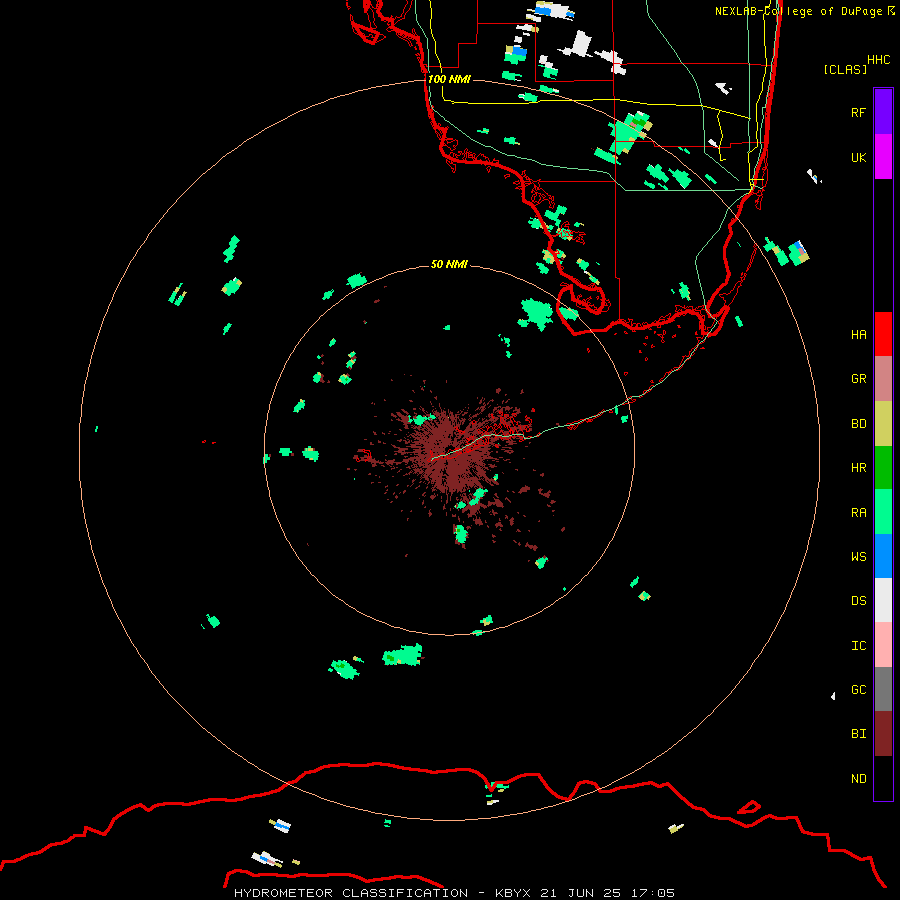Click the light green RA legend swatch
The width and height of the screenshot is (900, 900).
click(x=883, y=512)
